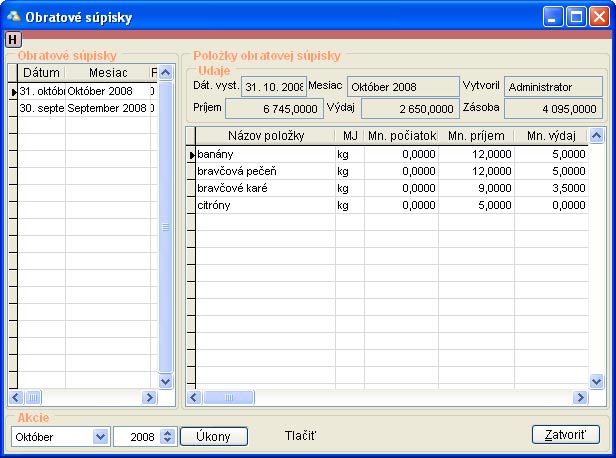The height and width of the screenshot is (458, 616).
Task: Click the Úkony button
Action: [213, 436]
